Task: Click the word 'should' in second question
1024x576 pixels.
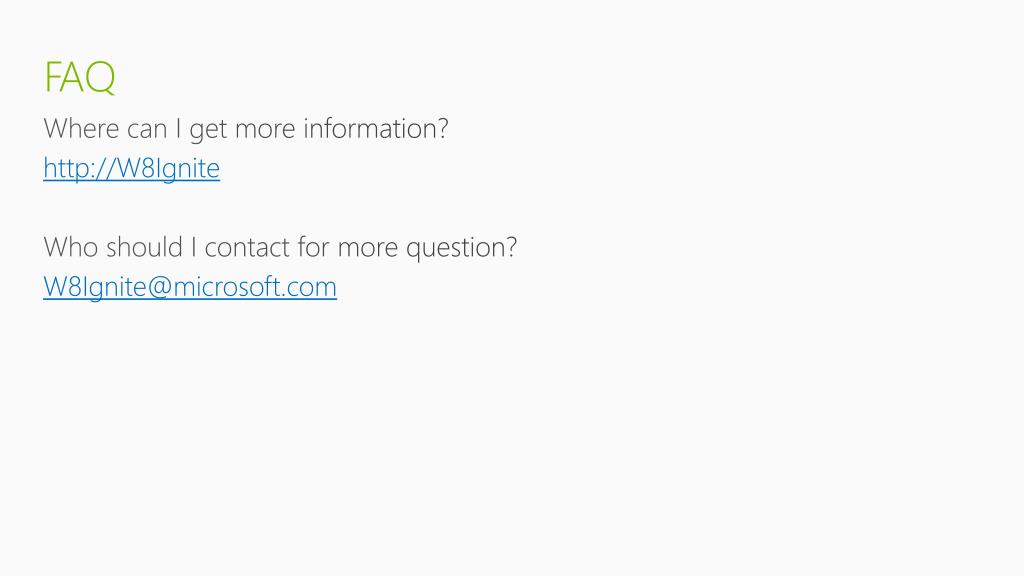Action: click(144, 248)
